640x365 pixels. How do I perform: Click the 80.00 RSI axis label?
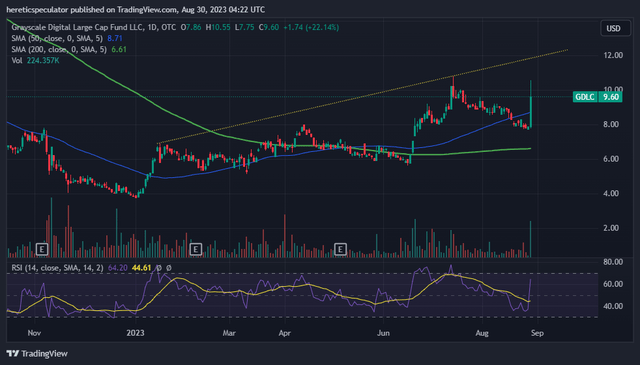[613, 262]
